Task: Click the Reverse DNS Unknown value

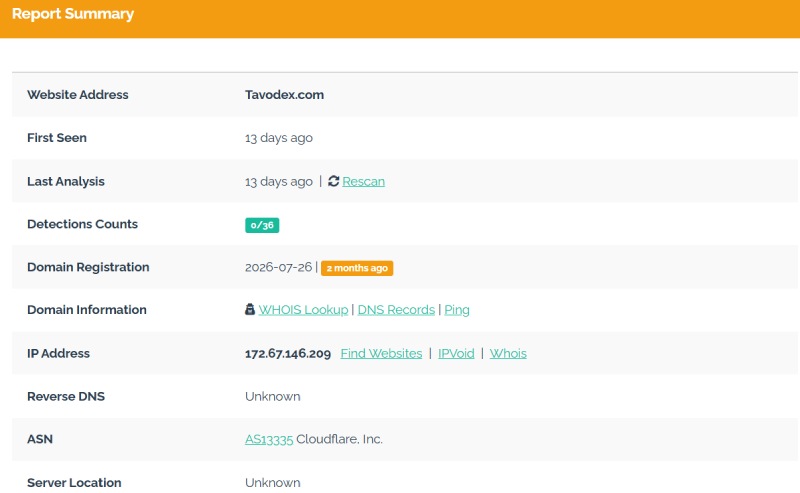Action: (272, 397)
